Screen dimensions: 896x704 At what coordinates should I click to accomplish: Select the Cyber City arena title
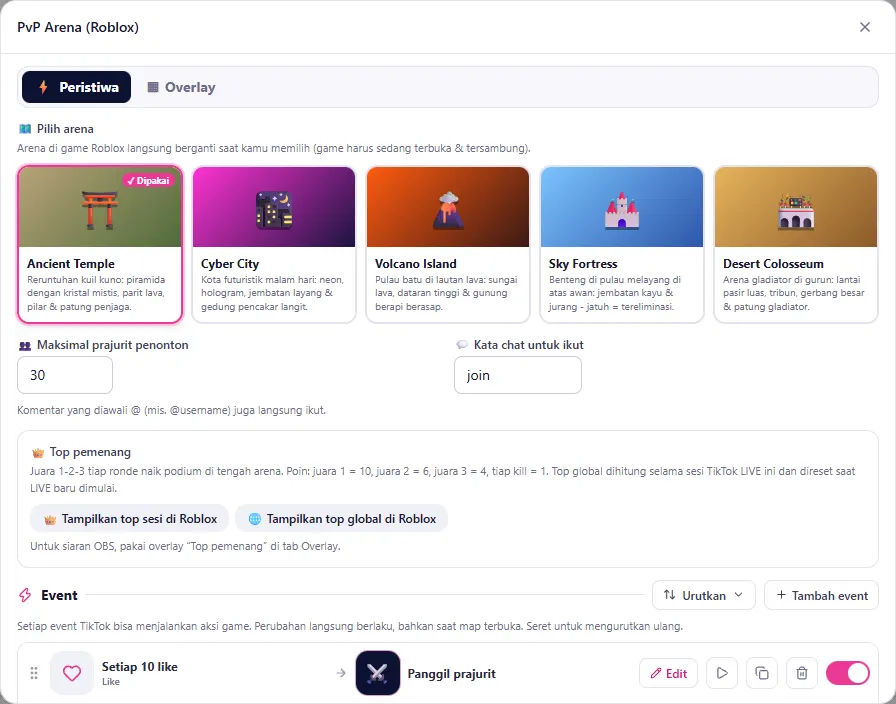tap(230, 263)
